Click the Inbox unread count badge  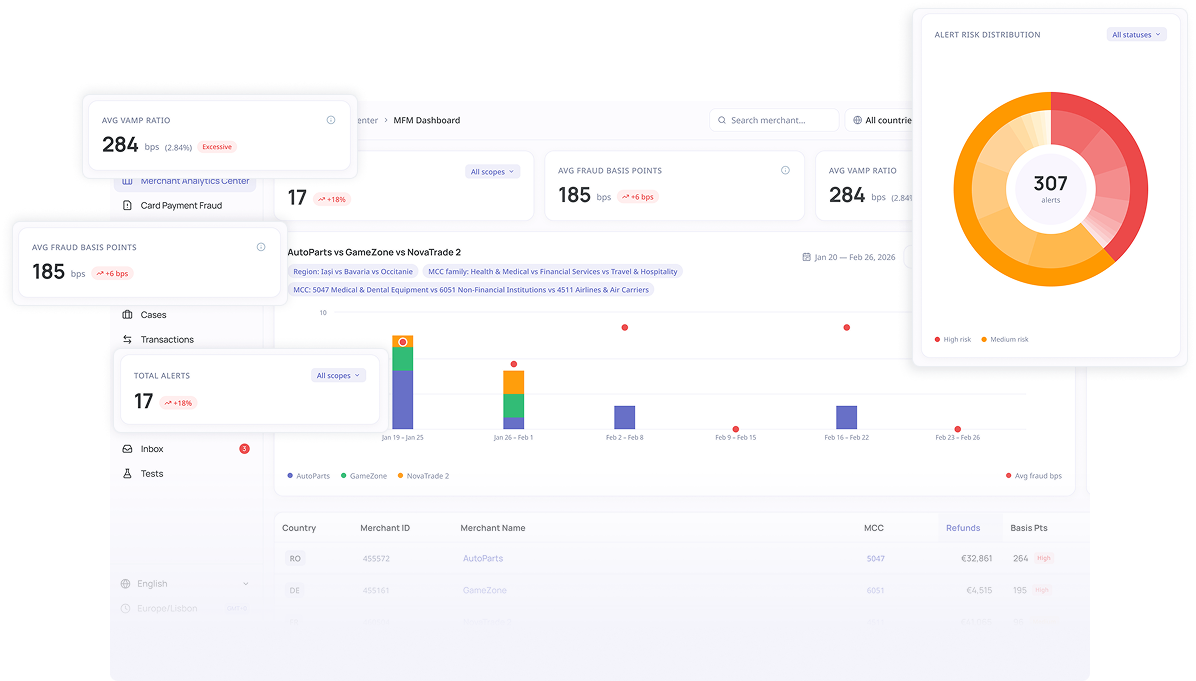point(244,448)
